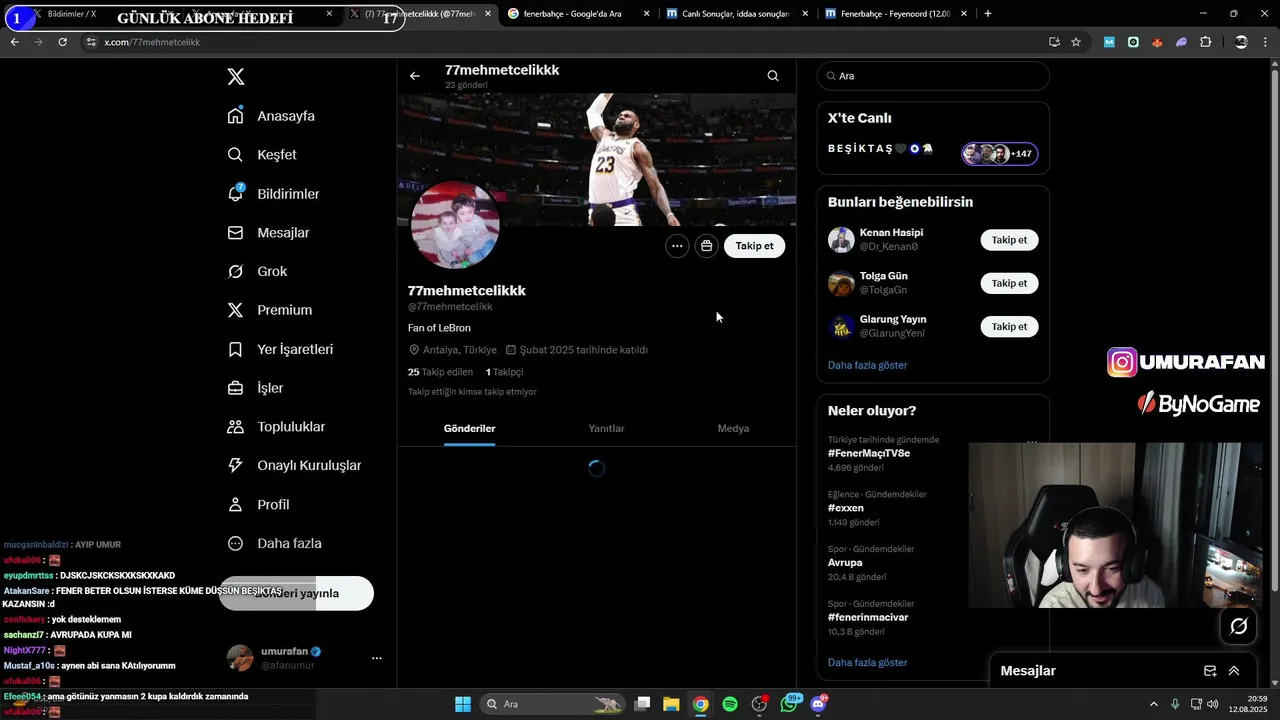Click the gift Premium icon on the profile
This screenshot has width=1280, height=720.
(707, 246)
